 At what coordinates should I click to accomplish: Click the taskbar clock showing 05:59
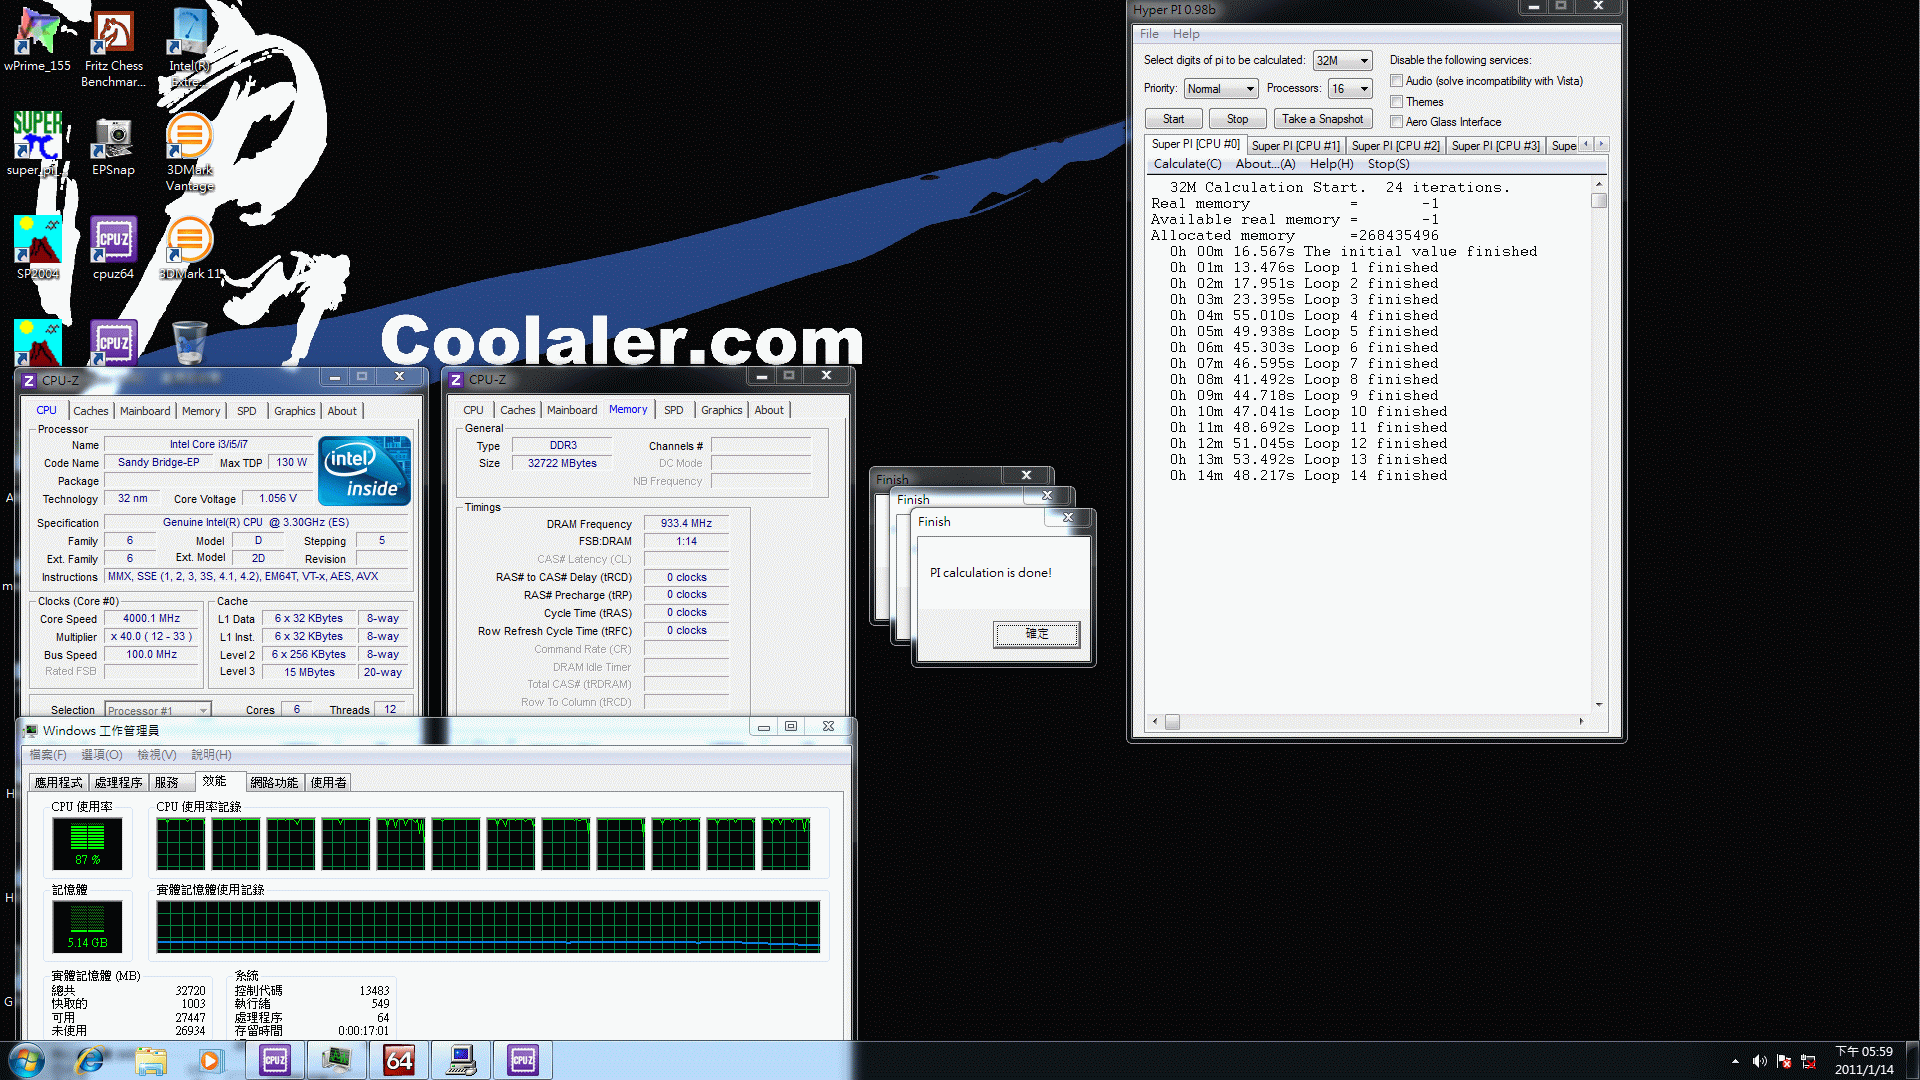[x=1864, y=1061]
